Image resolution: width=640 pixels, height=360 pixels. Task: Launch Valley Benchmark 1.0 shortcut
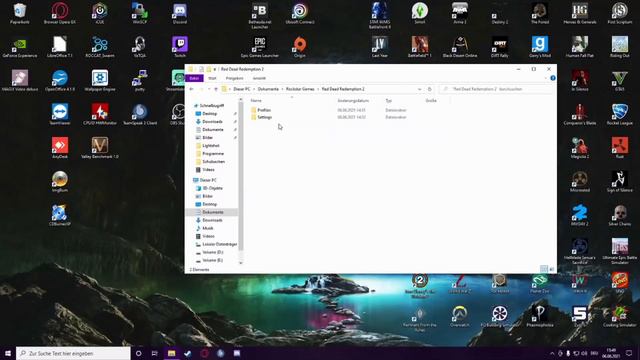100,148
